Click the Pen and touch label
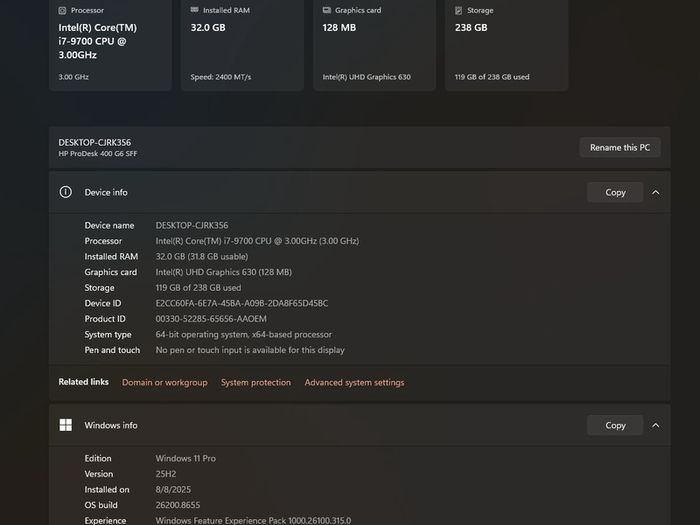The height and width of the screenshot is (525, 700). tap(112, 350)
